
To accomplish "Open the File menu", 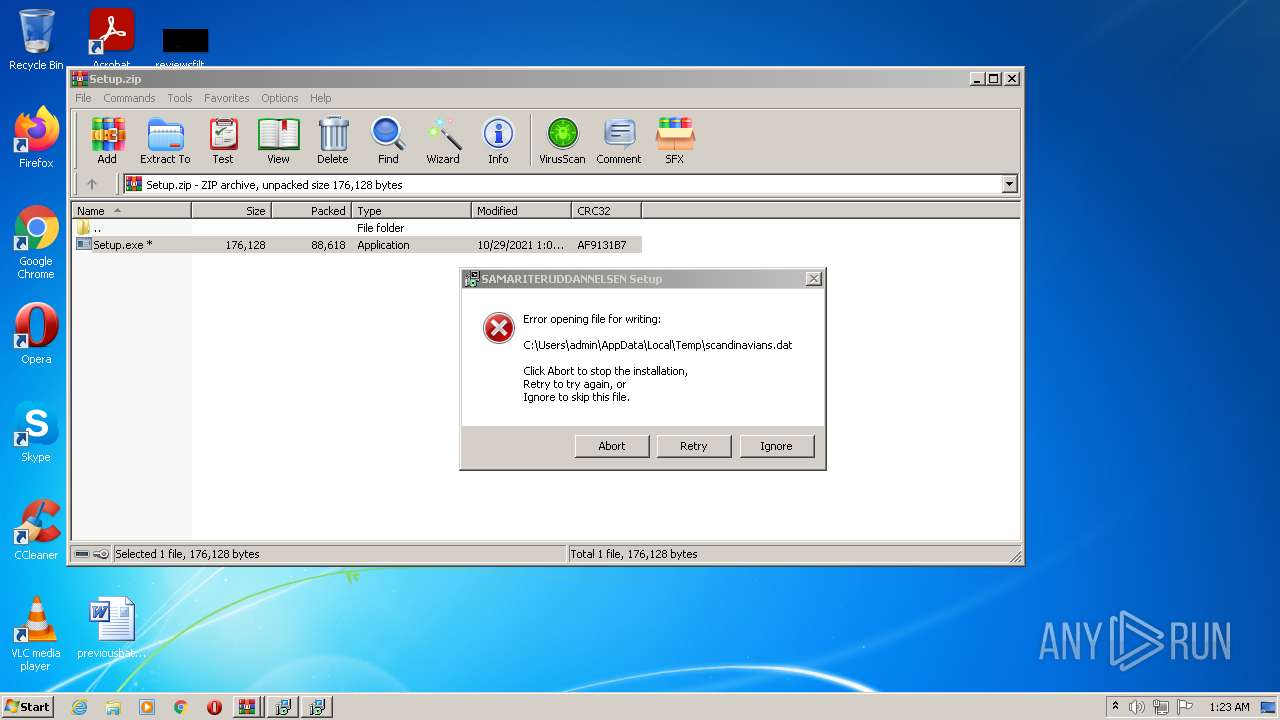I will [83, 98].
